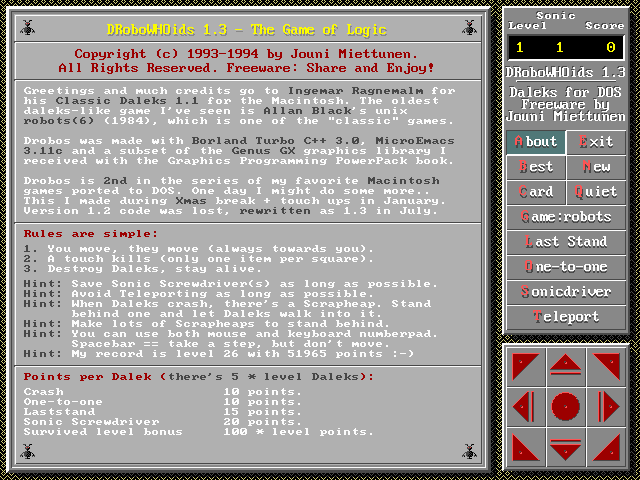Click the One-to-one button
Image resolution: width=640 pixels, height=480 pixels.
[566, 267]
